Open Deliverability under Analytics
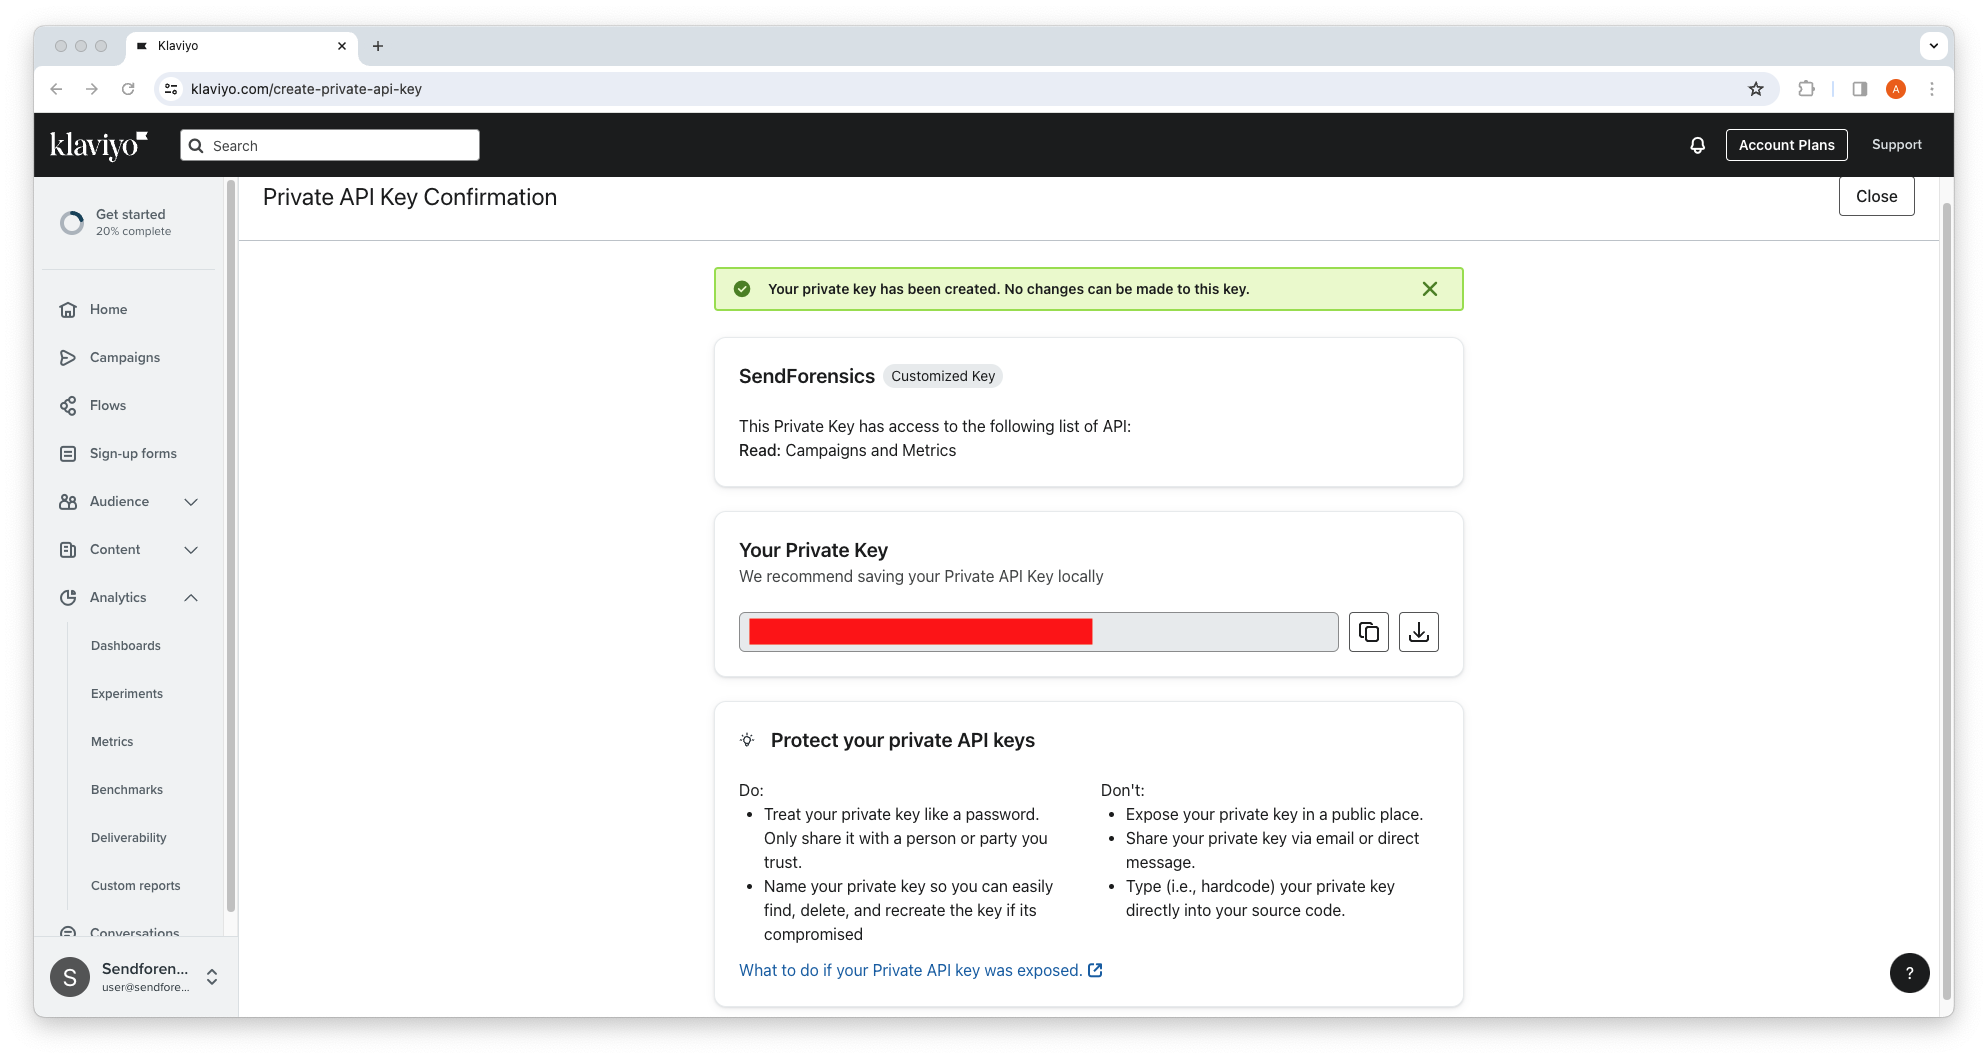The height and width of the screenshot is (1059, 1988). [129, 838]
